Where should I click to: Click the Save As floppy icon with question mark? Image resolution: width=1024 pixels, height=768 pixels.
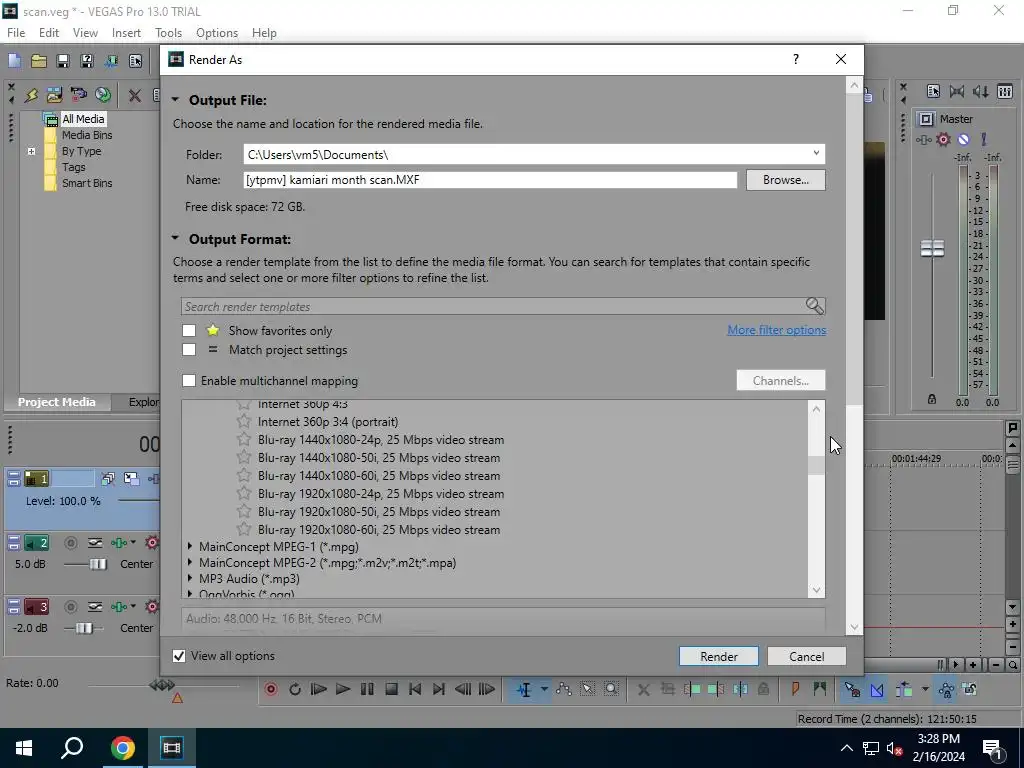point(86,61)
